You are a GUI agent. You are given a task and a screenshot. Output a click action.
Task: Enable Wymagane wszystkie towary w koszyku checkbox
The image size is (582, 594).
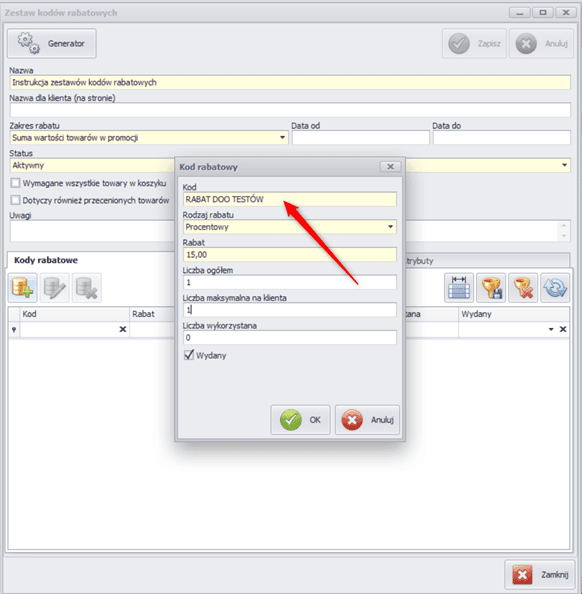click(16, 183)
